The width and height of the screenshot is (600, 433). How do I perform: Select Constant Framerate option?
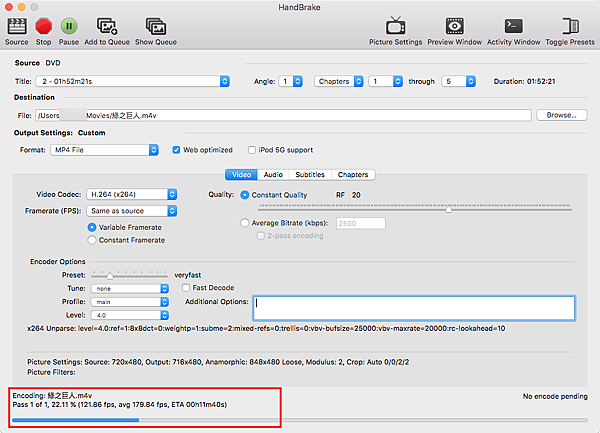(92, 240)
